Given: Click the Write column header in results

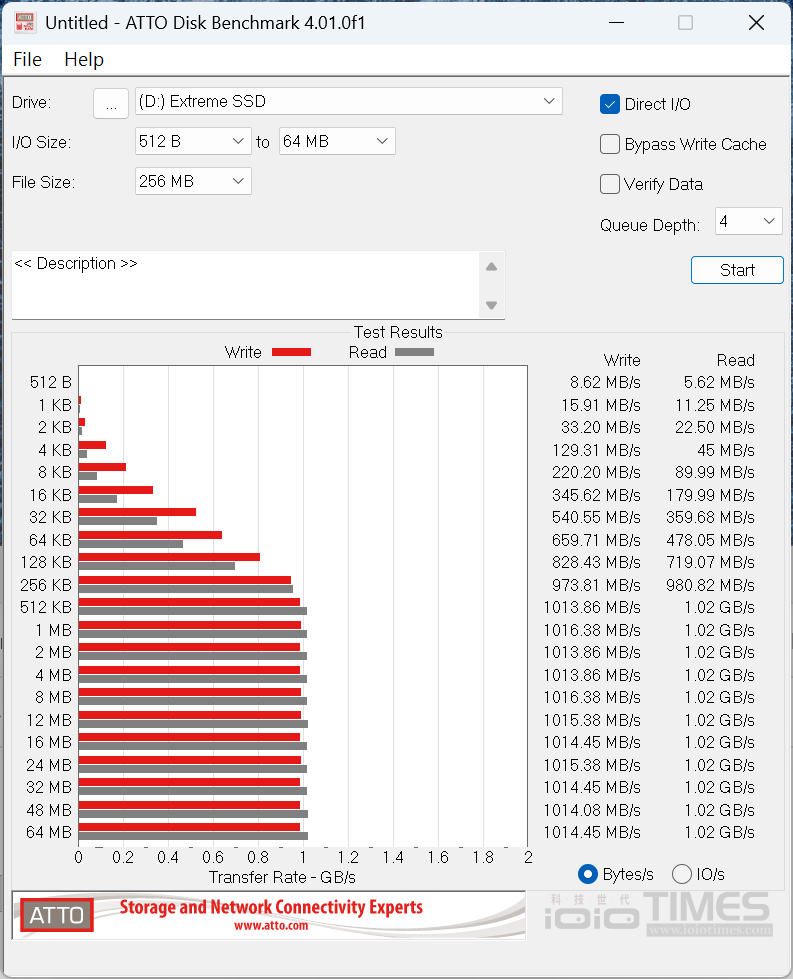Looking at the screenshot, I should tap(622, 360).
